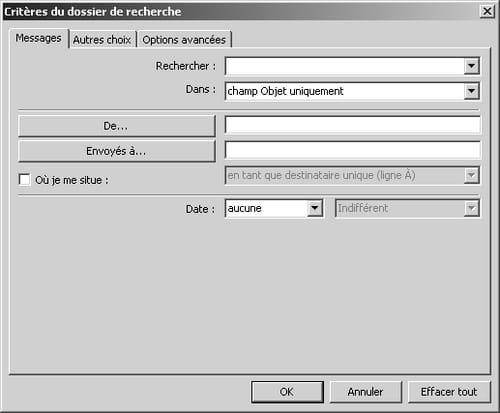The width and height of the screenshot is (500, 413).
Task: Focus the text field beside Envoyés à...
Action: (353, 150)
